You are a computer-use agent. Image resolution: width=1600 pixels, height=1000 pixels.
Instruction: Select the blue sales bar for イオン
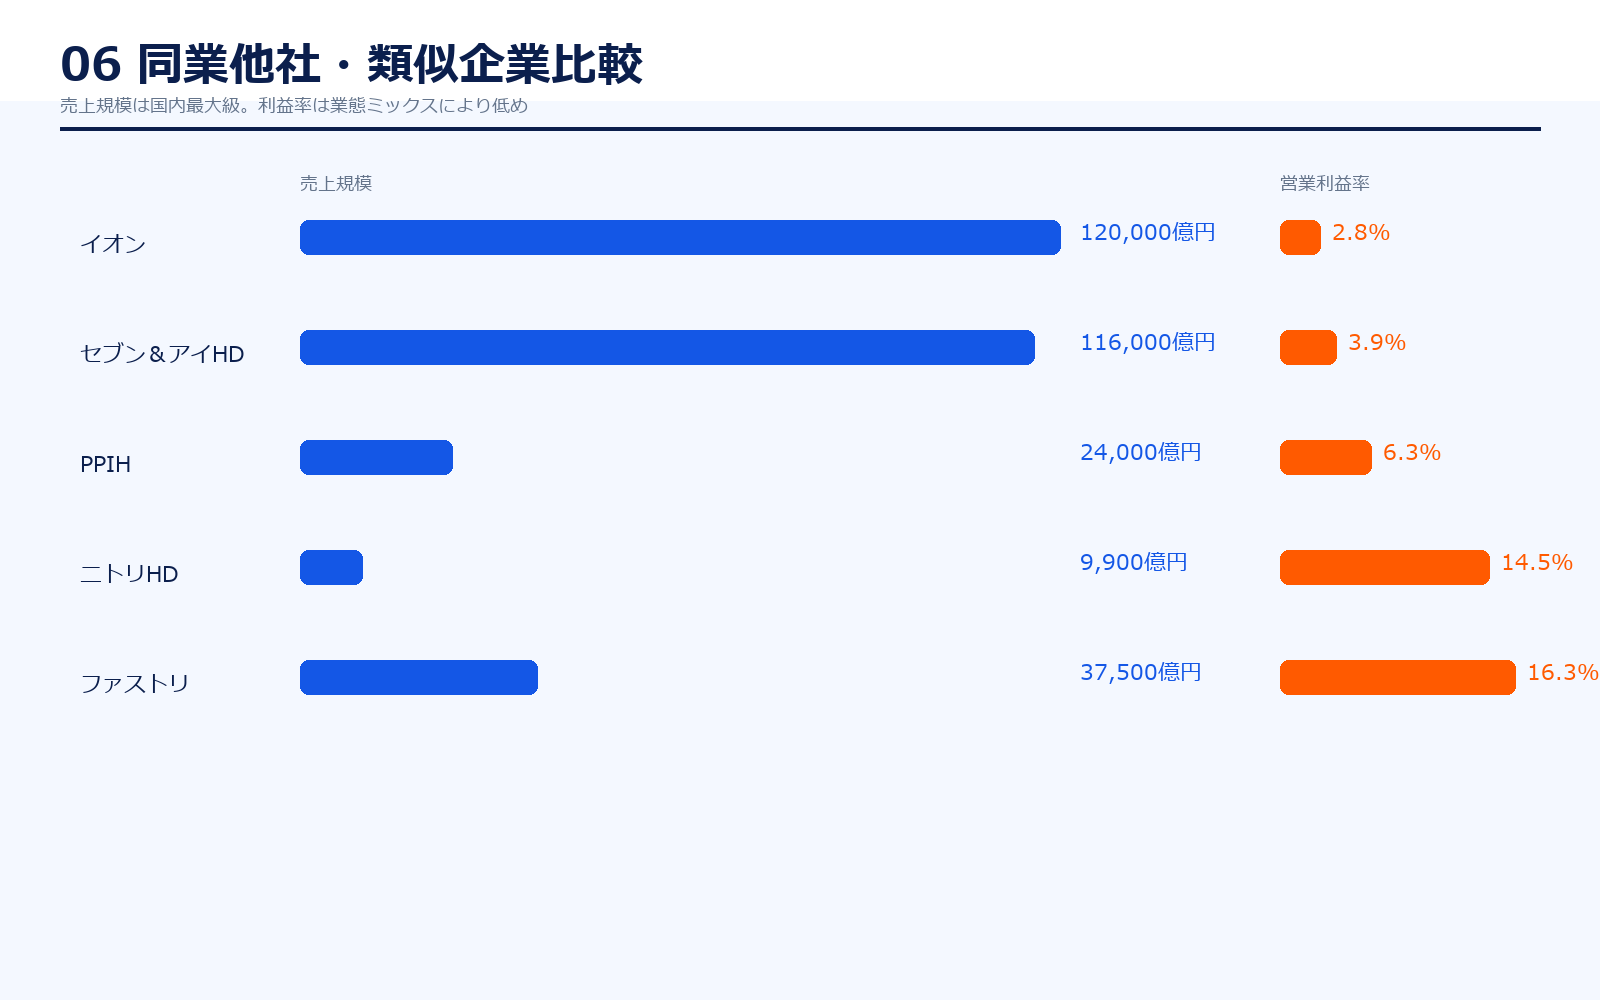point(680,237)
